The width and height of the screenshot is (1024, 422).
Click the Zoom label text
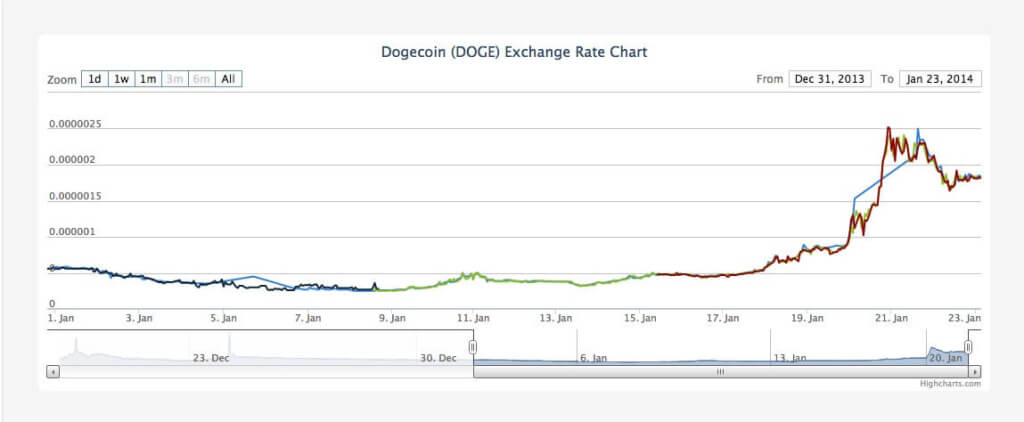point(63,80)
